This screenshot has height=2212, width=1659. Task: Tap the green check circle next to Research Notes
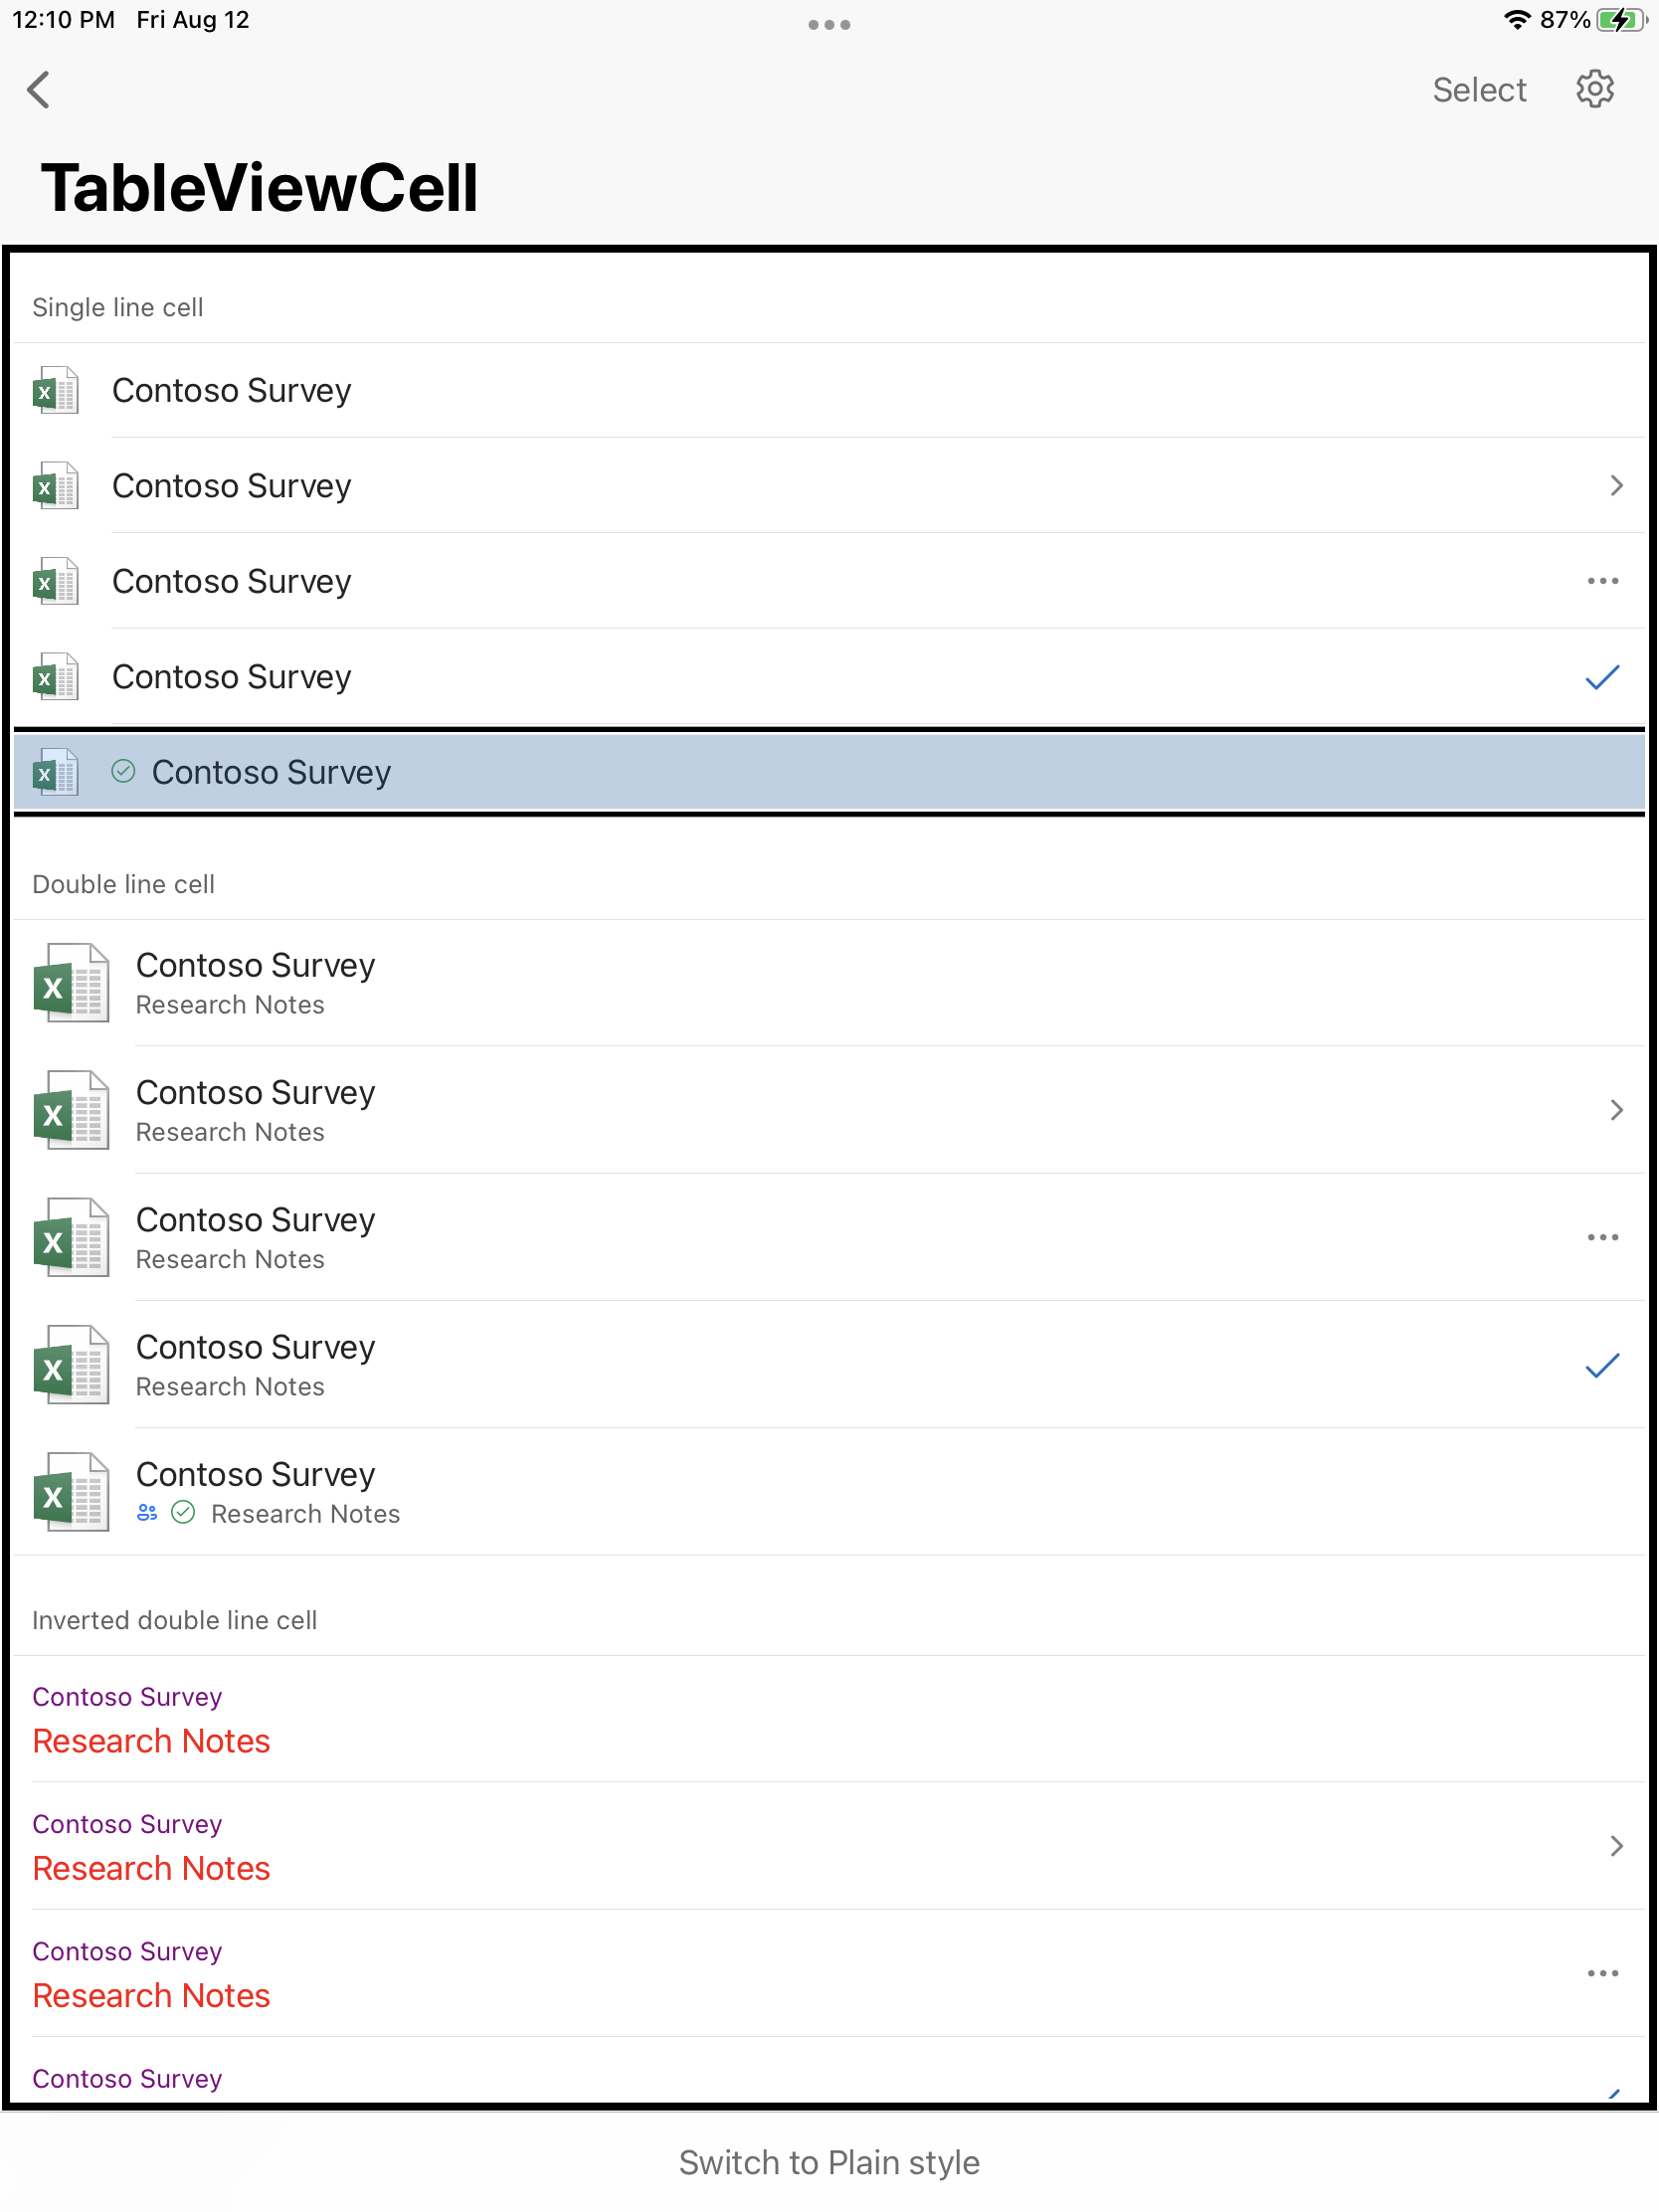point(183,1512)
